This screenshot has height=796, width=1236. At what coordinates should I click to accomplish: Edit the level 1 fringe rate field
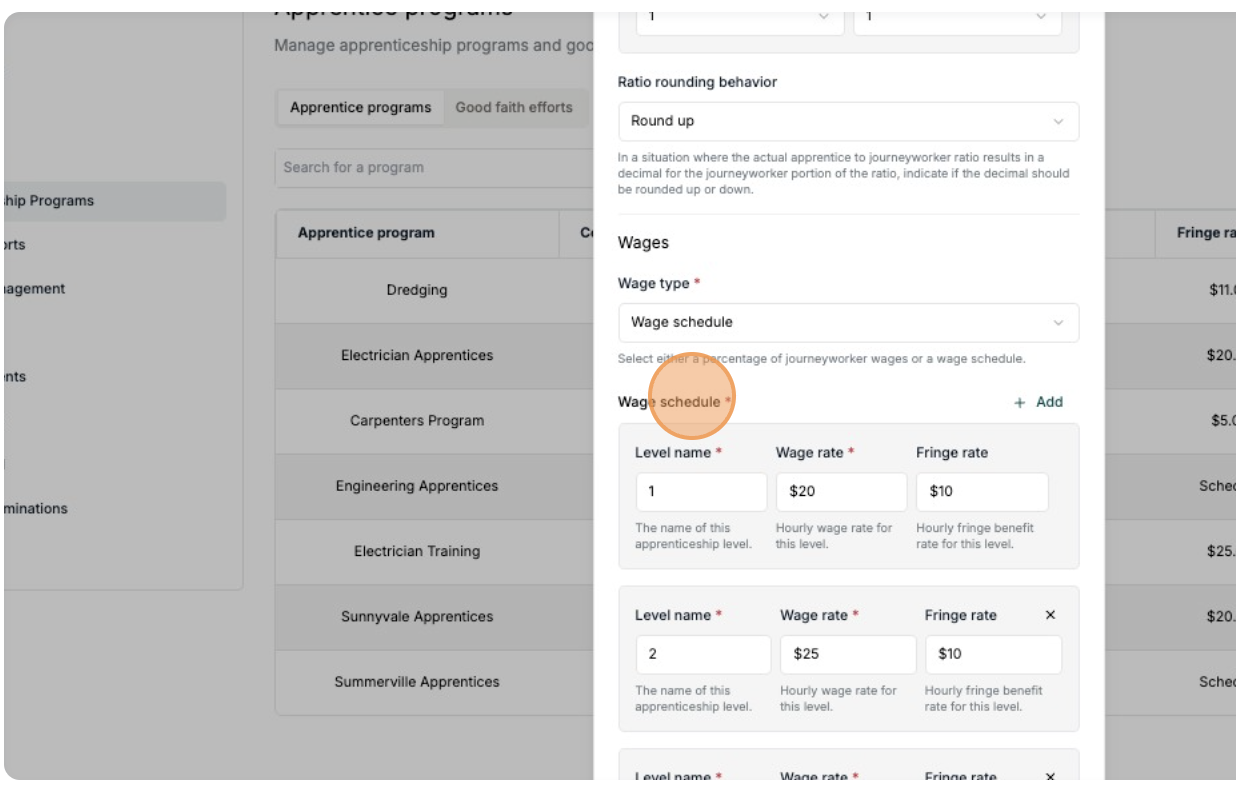tap(982, 492)
